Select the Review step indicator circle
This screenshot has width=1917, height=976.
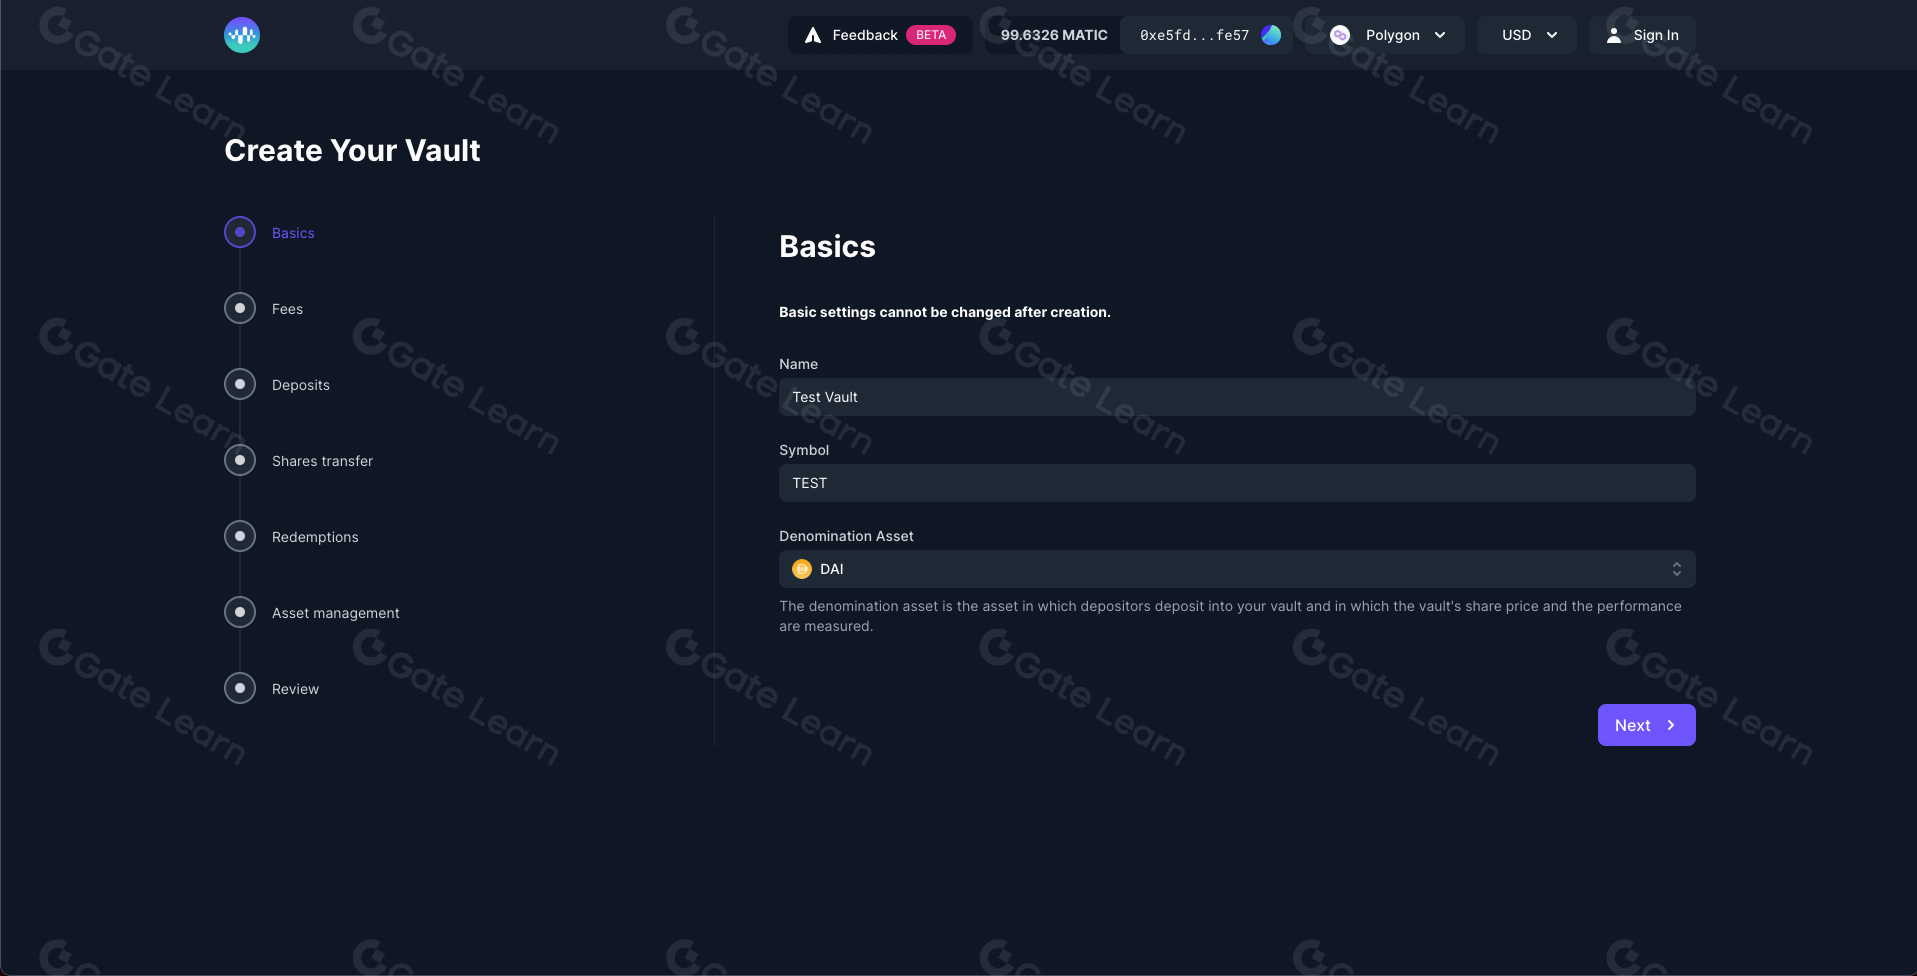coord(239,688)
